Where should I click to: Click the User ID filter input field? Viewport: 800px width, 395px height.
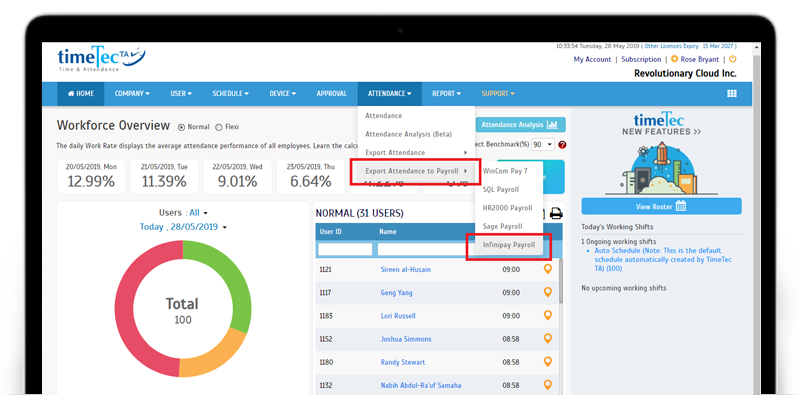(x=345, y=250)
